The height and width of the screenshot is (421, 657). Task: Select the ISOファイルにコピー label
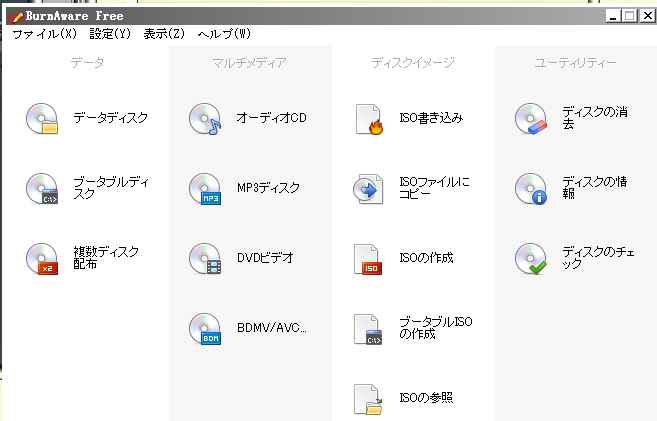(435, 188)
